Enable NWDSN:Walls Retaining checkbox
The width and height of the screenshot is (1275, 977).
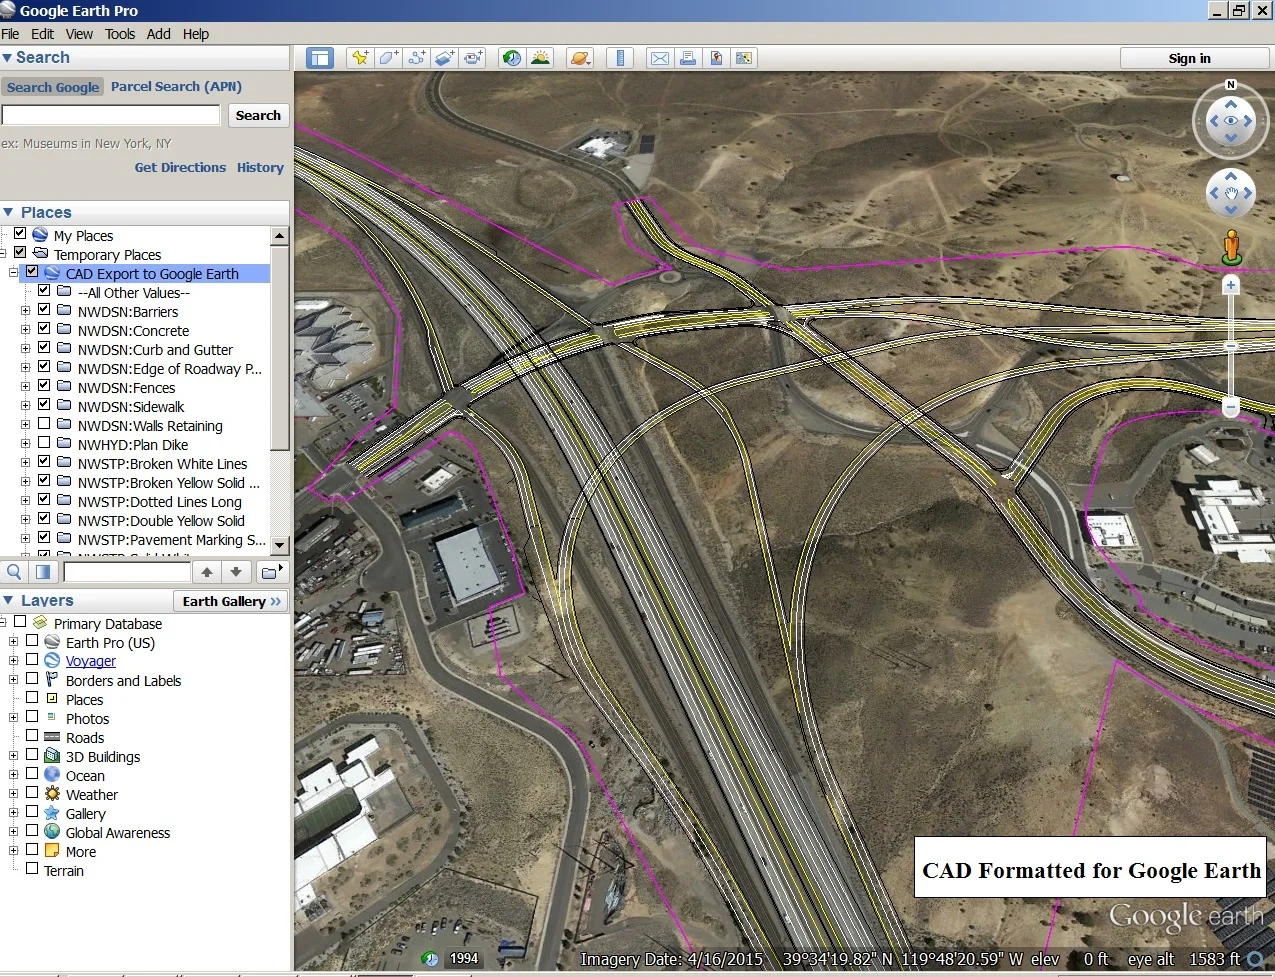click(x=44, y=424)
